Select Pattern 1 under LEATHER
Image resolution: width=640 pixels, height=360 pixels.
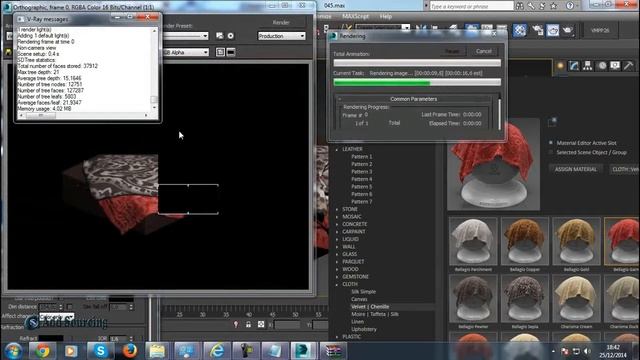coord(362,157)
